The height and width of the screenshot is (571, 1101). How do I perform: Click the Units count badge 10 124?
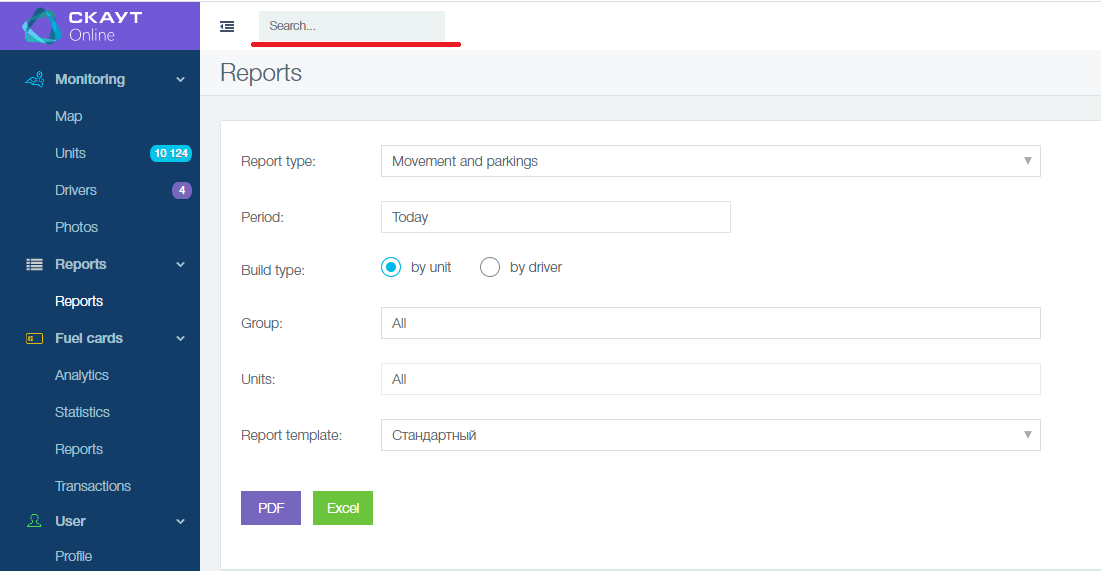point(170,153)
